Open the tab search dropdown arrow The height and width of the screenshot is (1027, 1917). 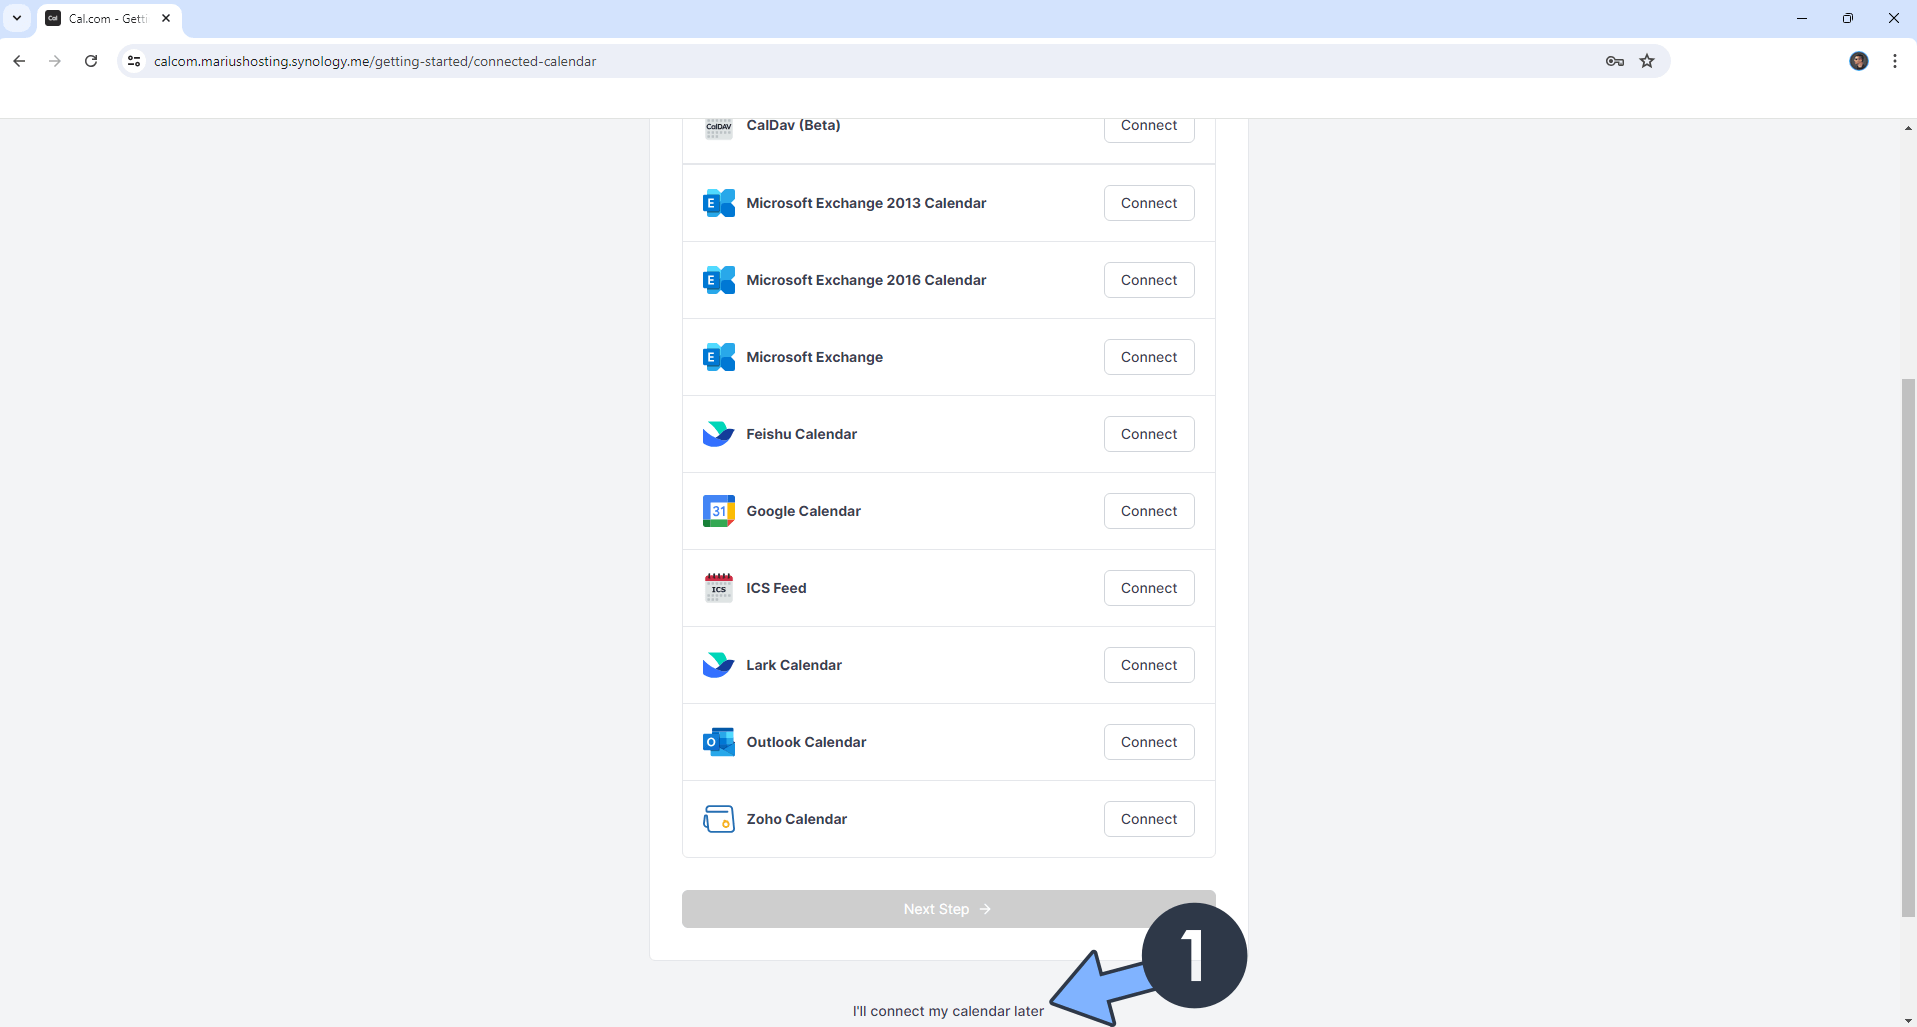17,18
